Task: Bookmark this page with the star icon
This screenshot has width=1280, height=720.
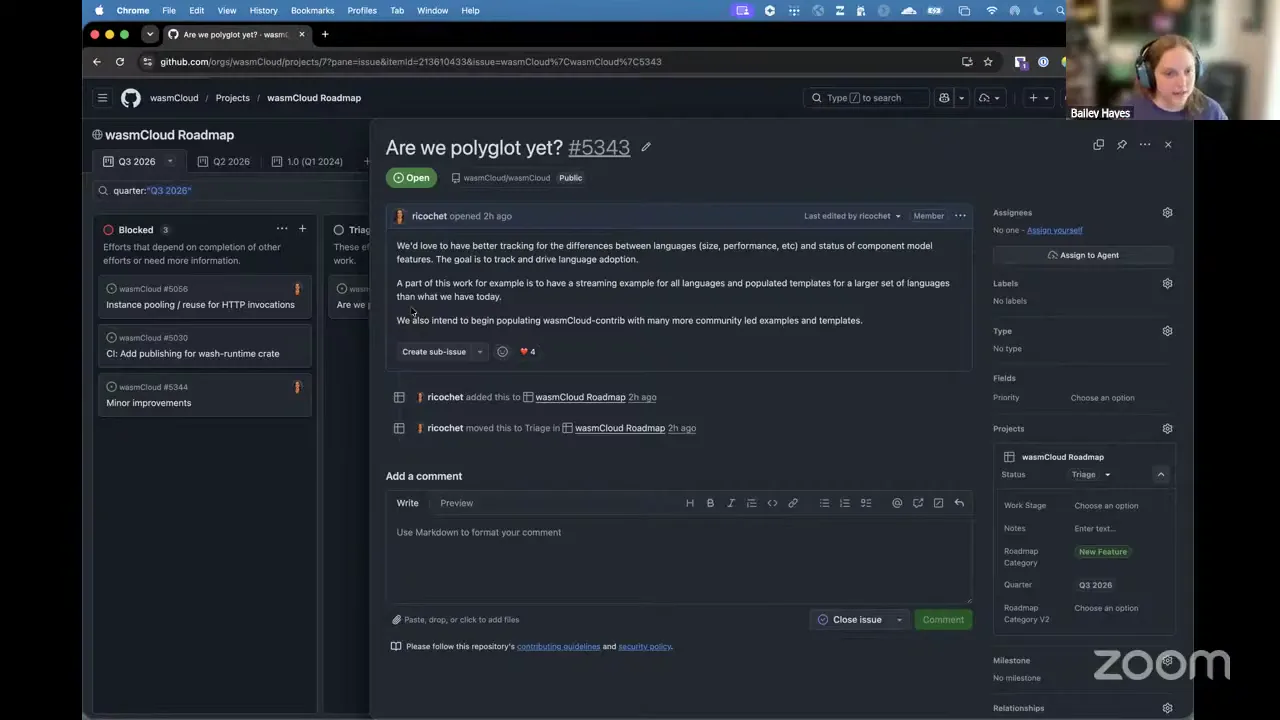Action: [988, 62]
